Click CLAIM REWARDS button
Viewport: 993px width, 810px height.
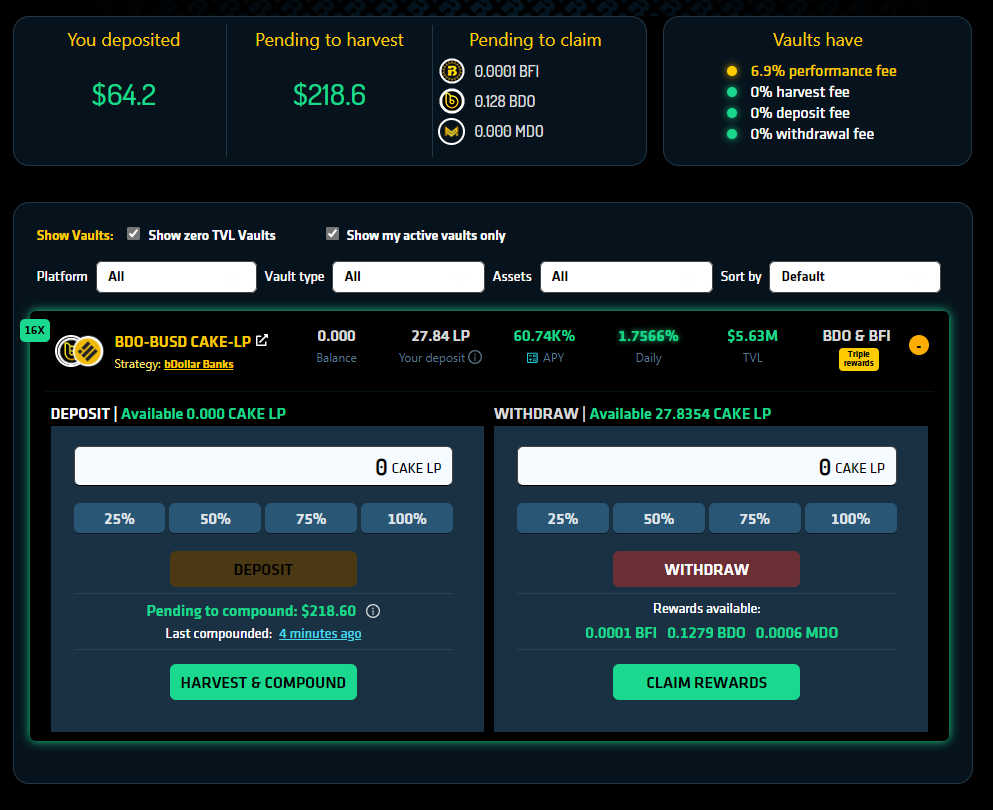click(x=706, y=682)
